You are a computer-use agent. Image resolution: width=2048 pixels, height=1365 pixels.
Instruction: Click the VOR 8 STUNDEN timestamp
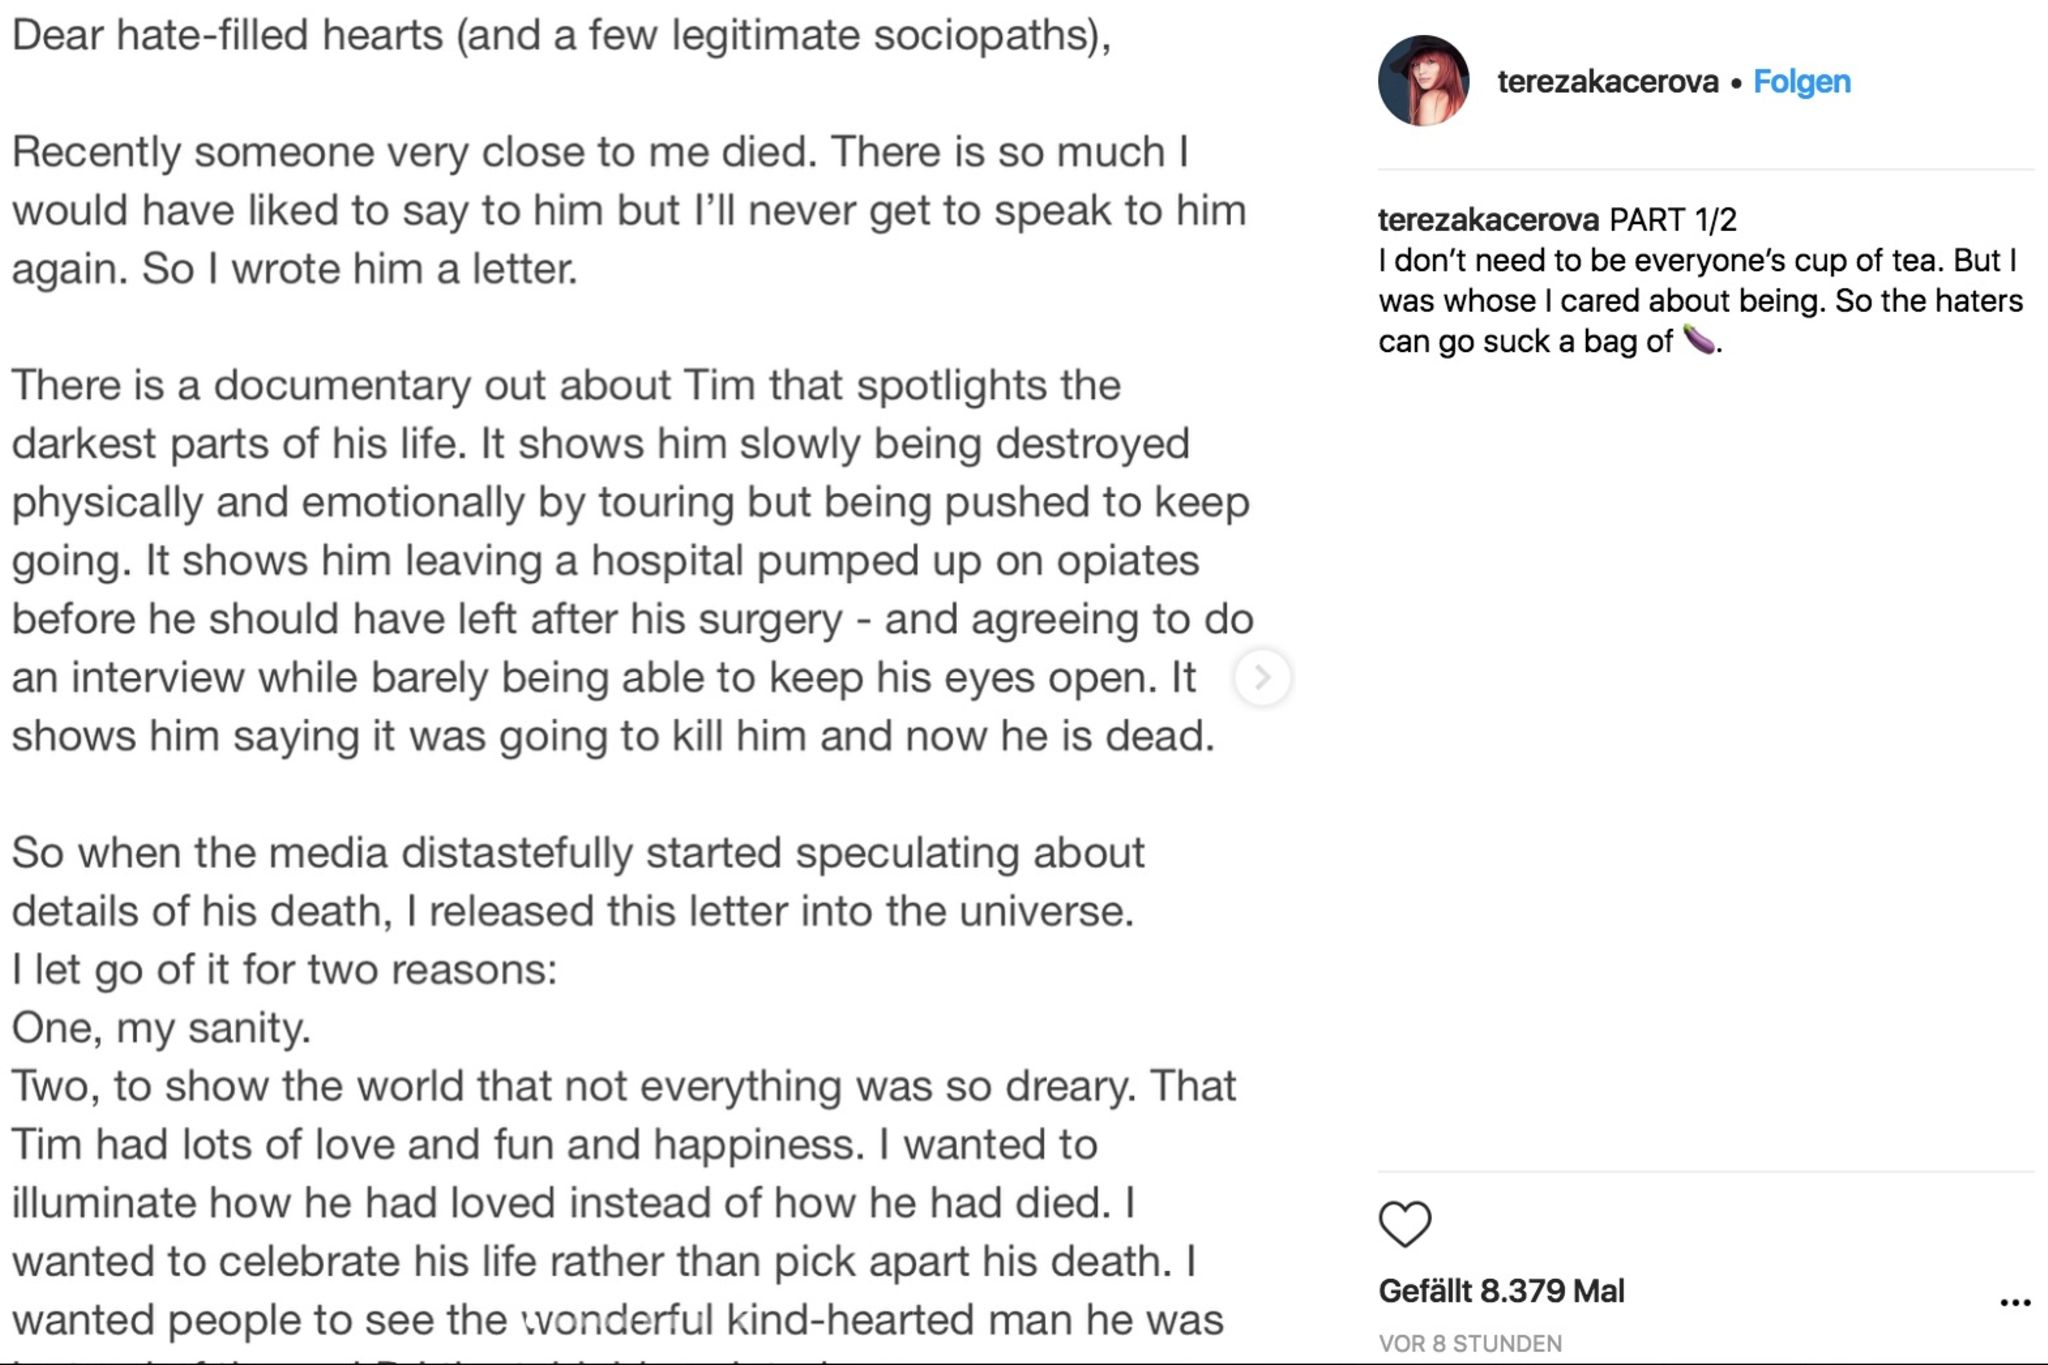tap(1470, 1343)
